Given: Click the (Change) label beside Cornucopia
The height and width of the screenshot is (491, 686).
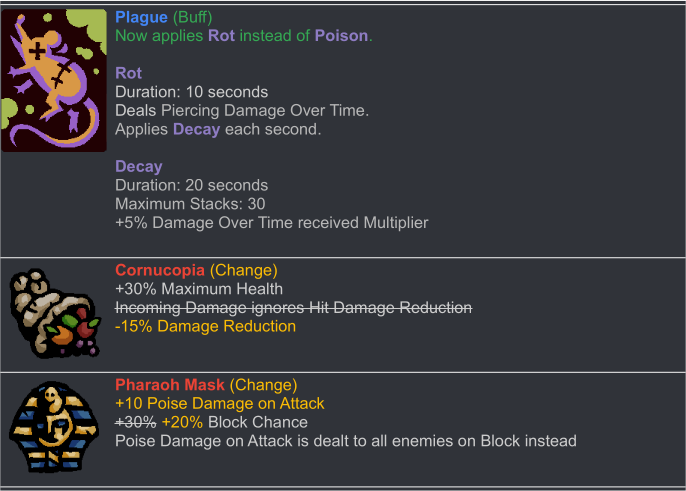Looking at the screenshot, I should (x=244, y=270).
